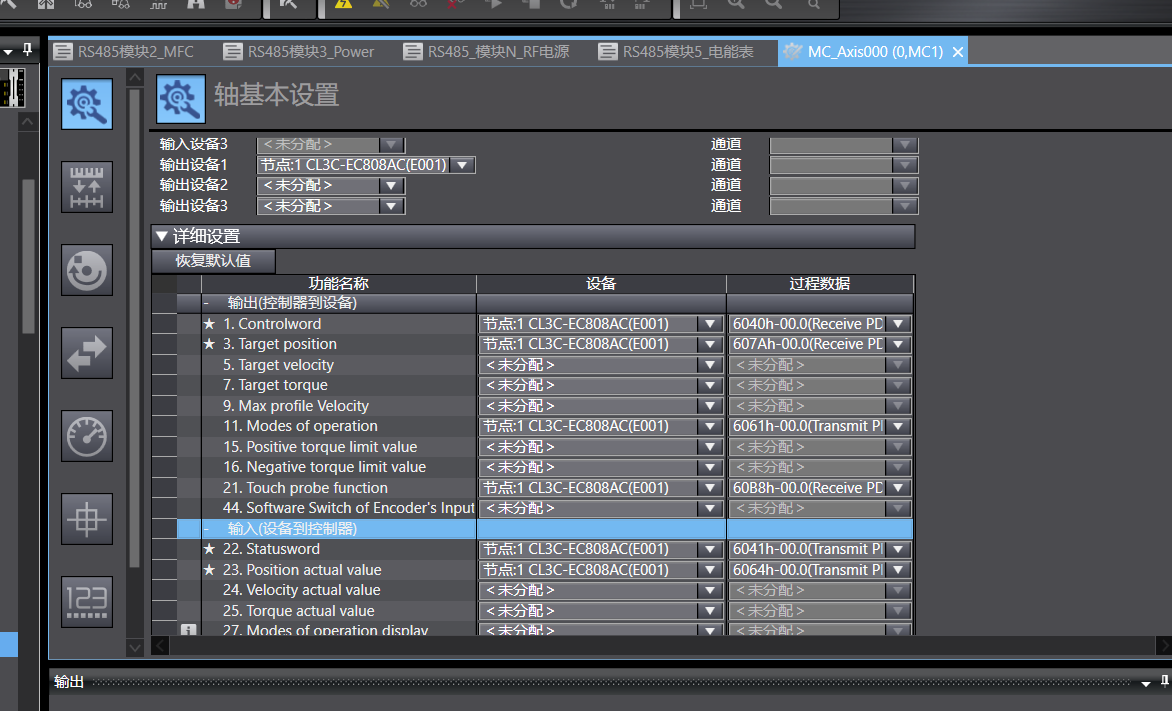
Task: Open the Operation Settings rotary icon
Action: tap(87, 270)
